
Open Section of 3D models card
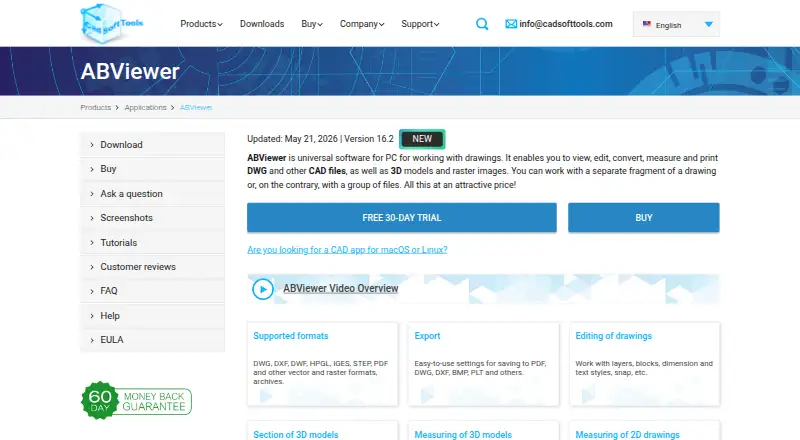coord(322,431)
